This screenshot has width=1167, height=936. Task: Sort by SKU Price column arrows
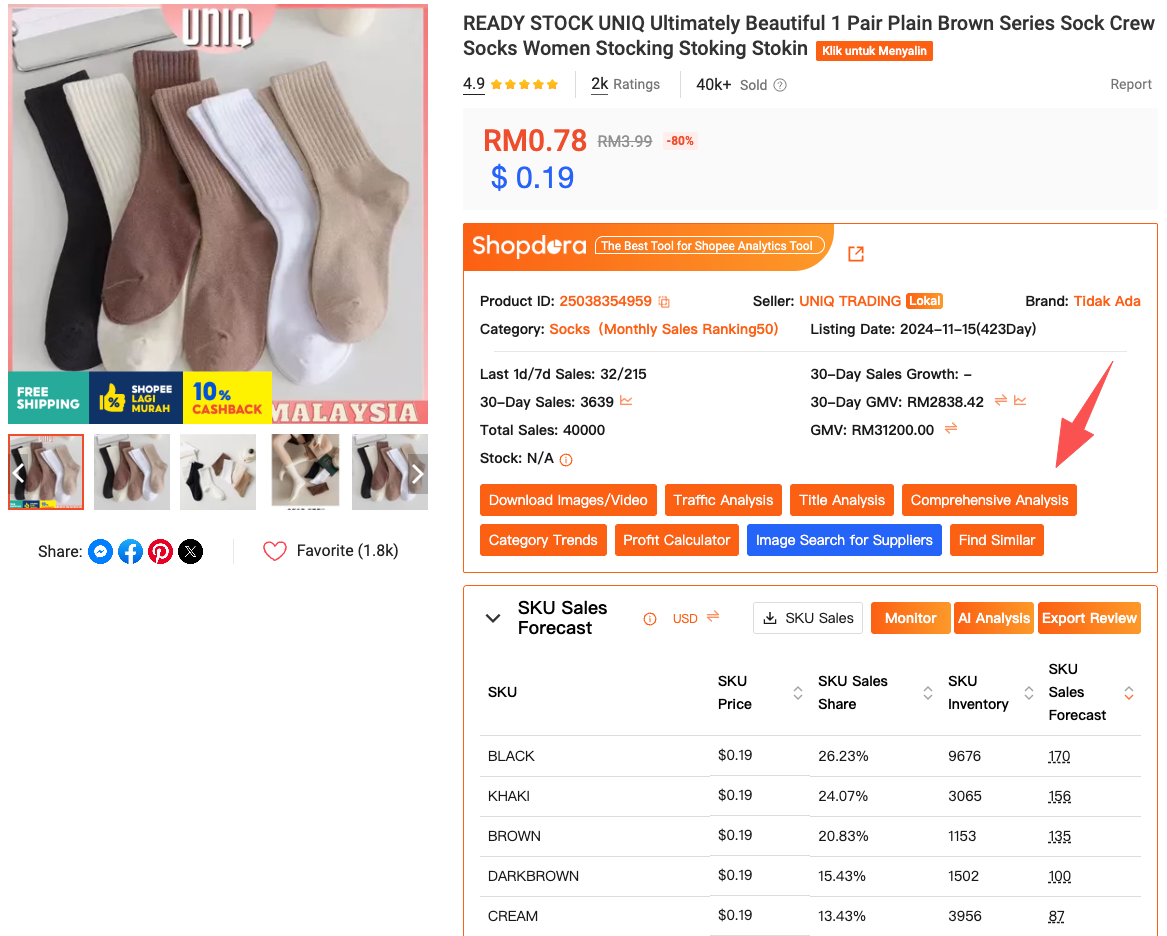click(798, 692)
